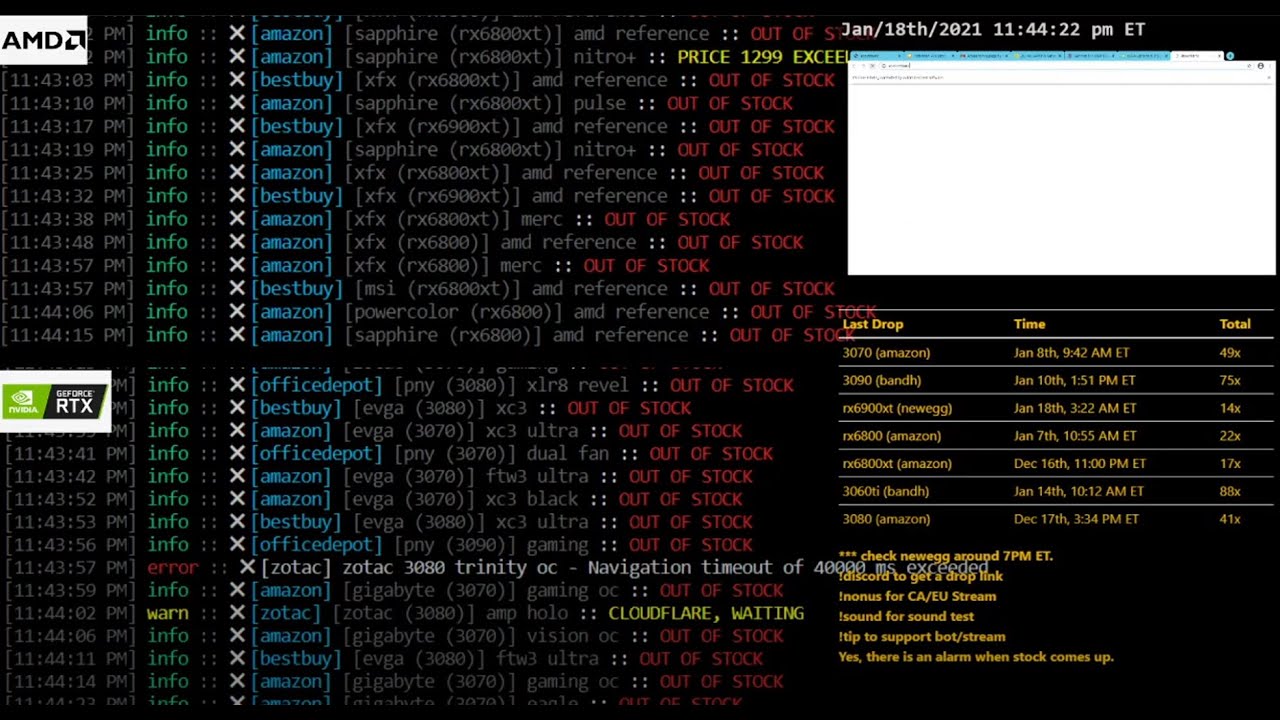Click the [officedepot] tag on the pny 3090 gaming row
Image resolution: width=1280 pixels, height=720 pixels.
click(316, 545)
